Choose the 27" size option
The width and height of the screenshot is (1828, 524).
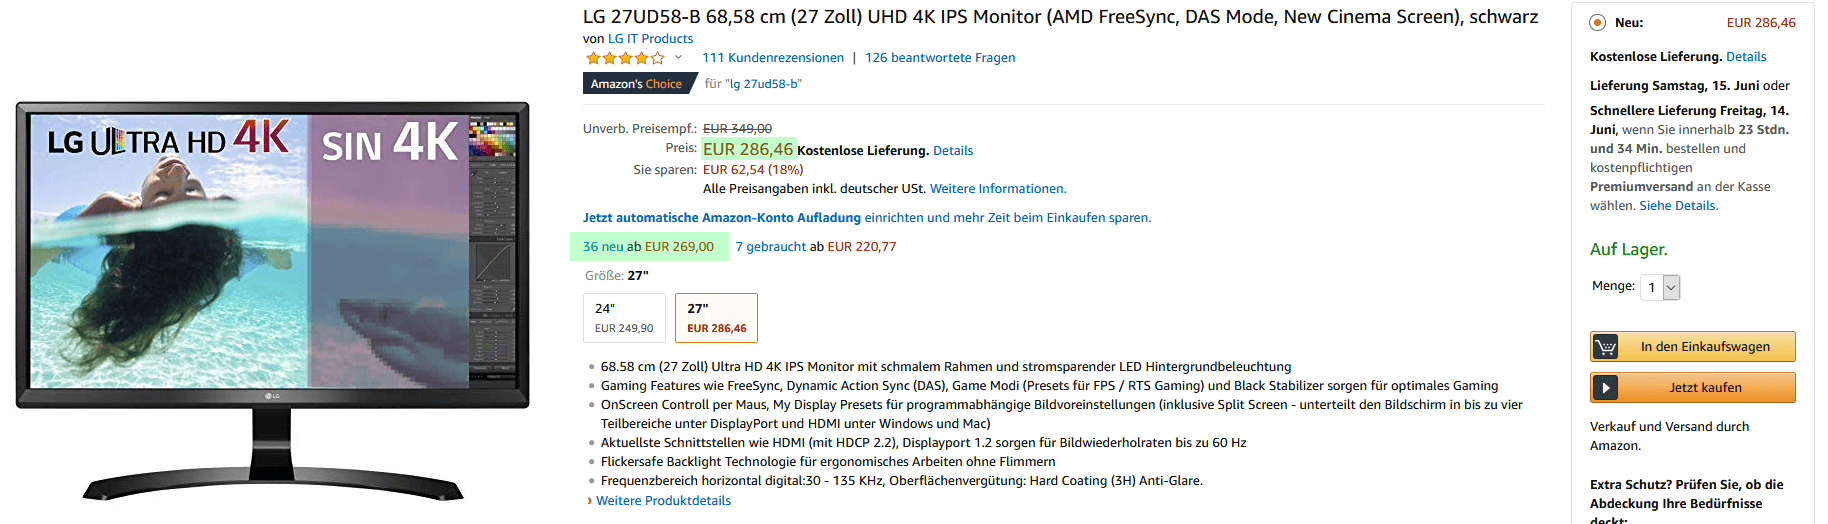click(716, 318)
